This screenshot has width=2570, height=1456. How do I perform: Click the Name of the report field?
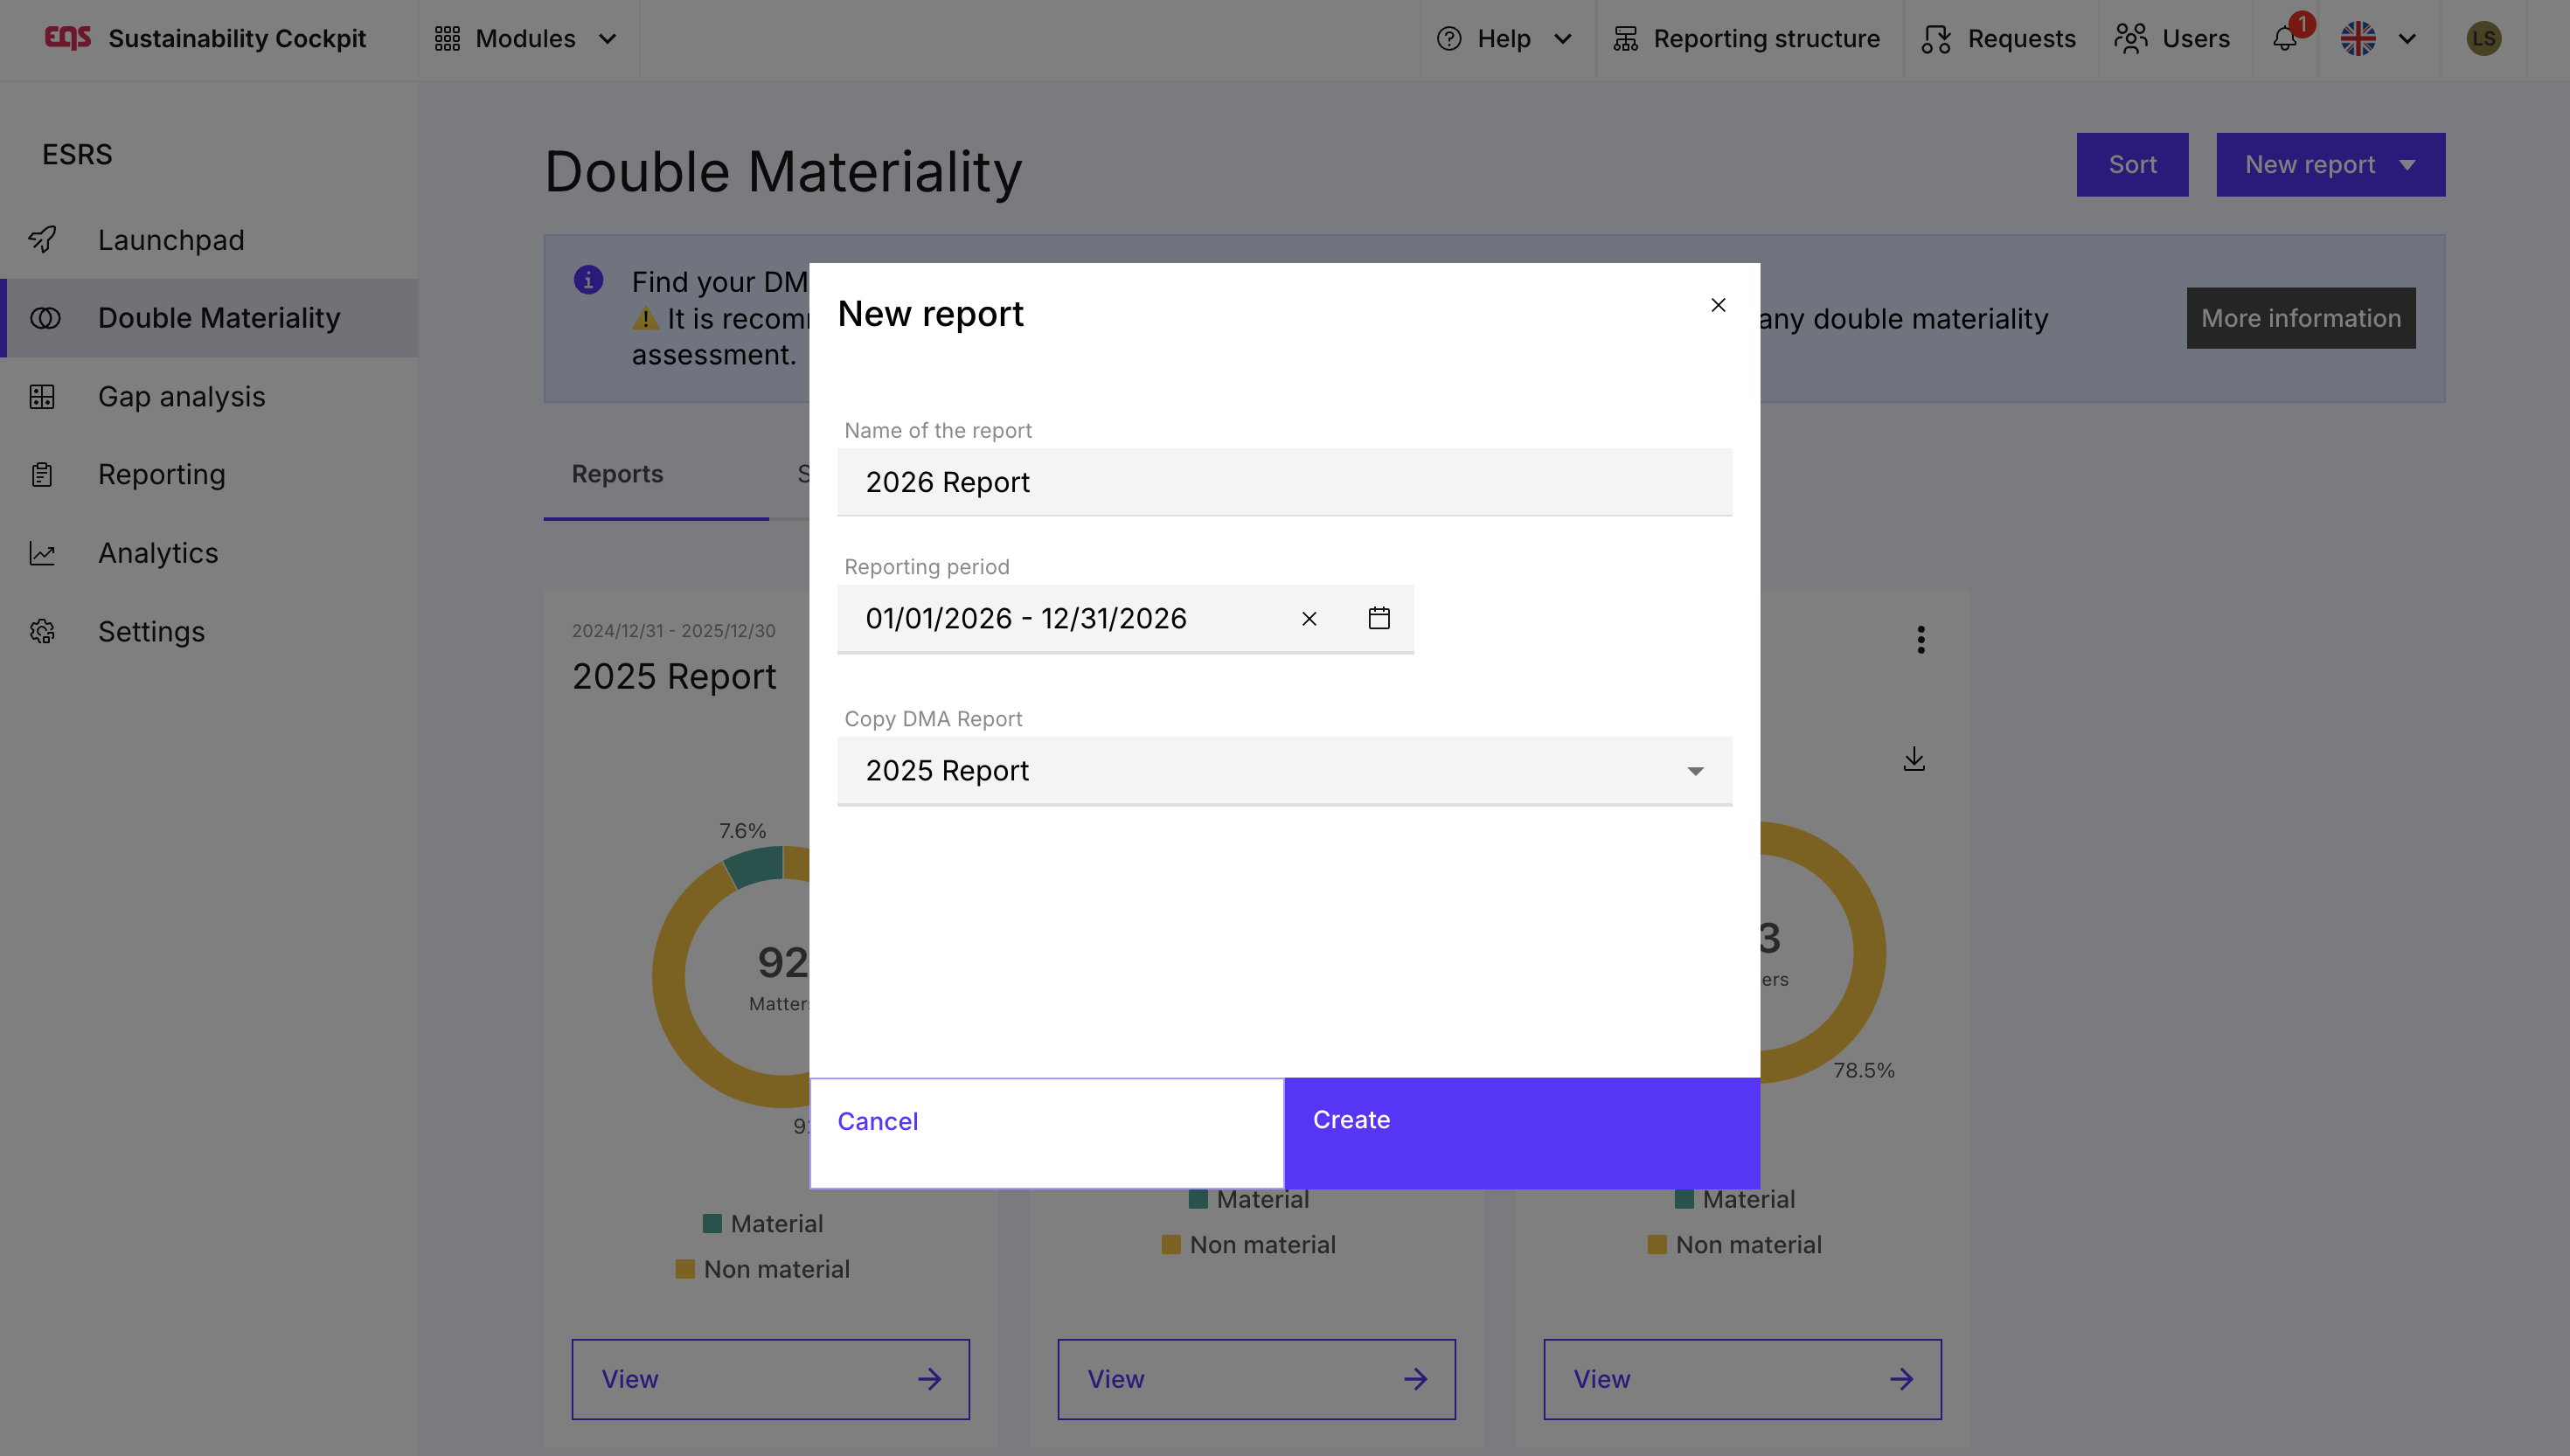pos(1284,482)
